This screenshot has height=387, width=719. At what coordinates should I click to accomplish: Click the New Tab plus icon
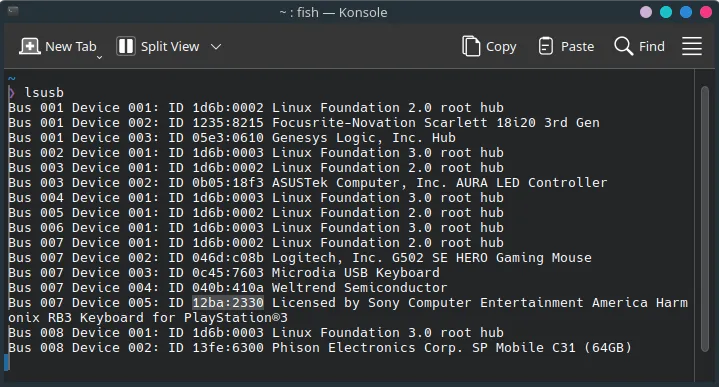pos(30,46)
